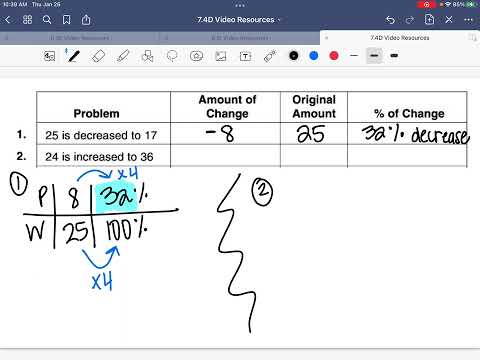Tap the empty % of Change cell in row 2
The height and width of the screenshot is (360, 480).
407,156
